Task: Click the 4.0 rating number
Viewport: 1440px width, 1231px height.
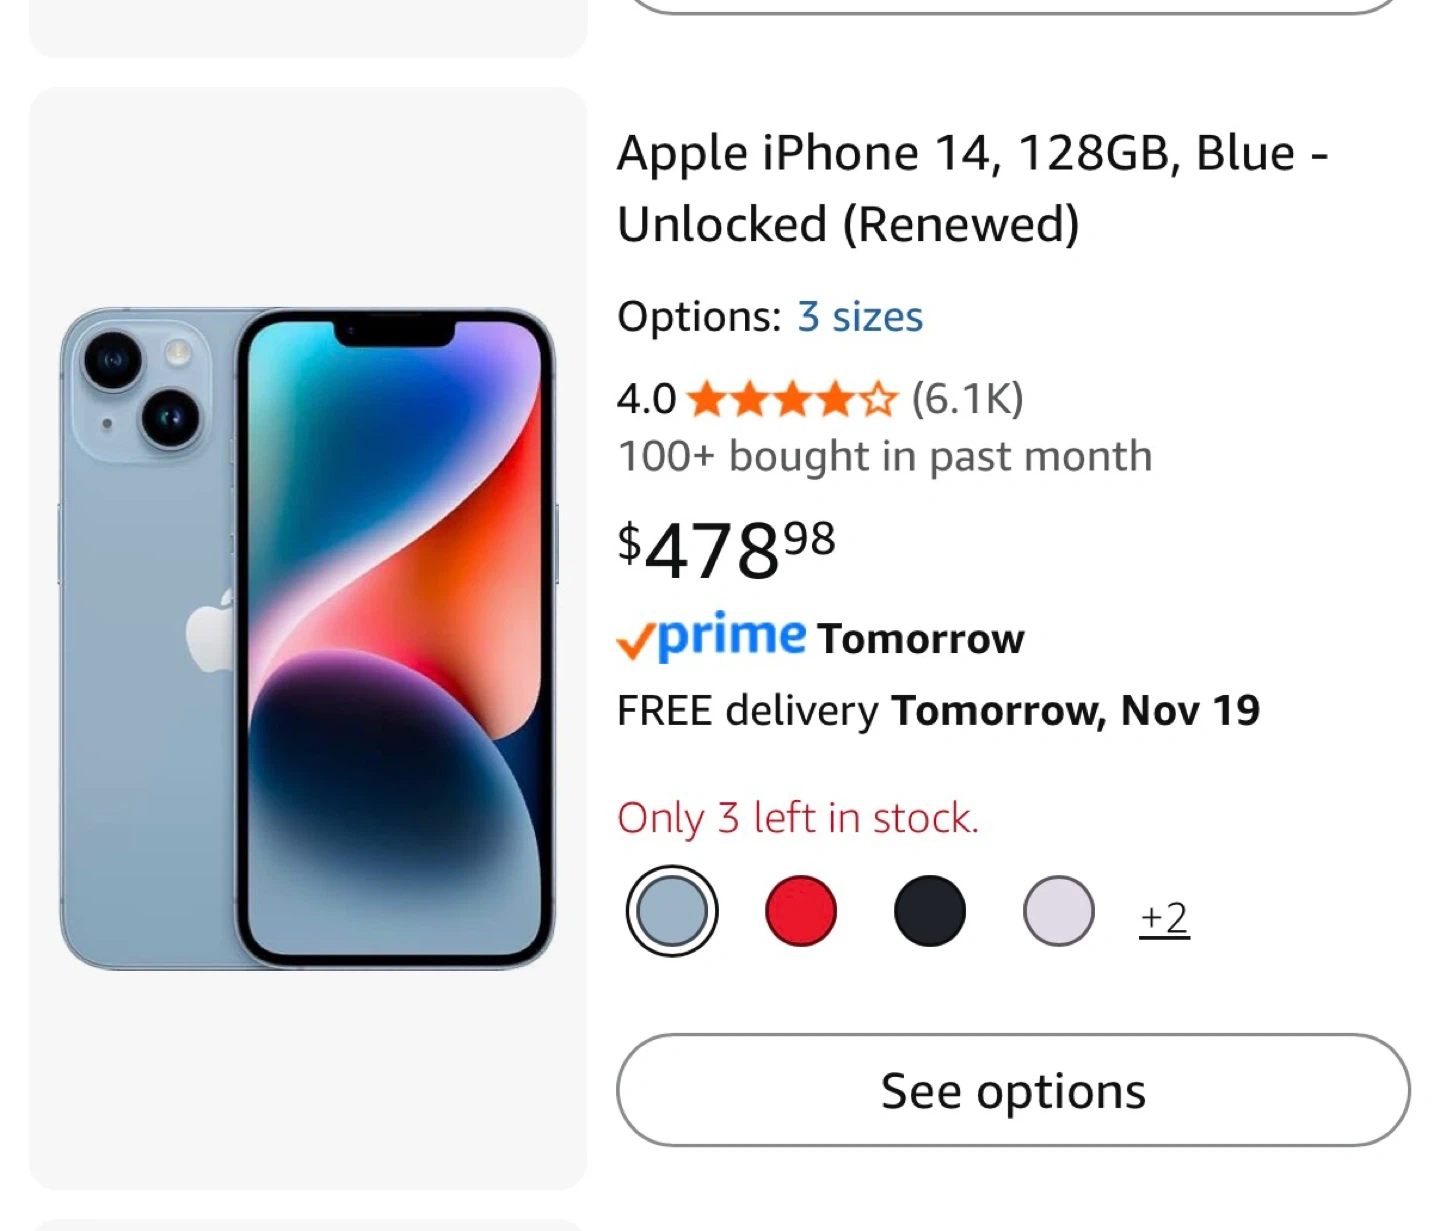Action: 646,399
